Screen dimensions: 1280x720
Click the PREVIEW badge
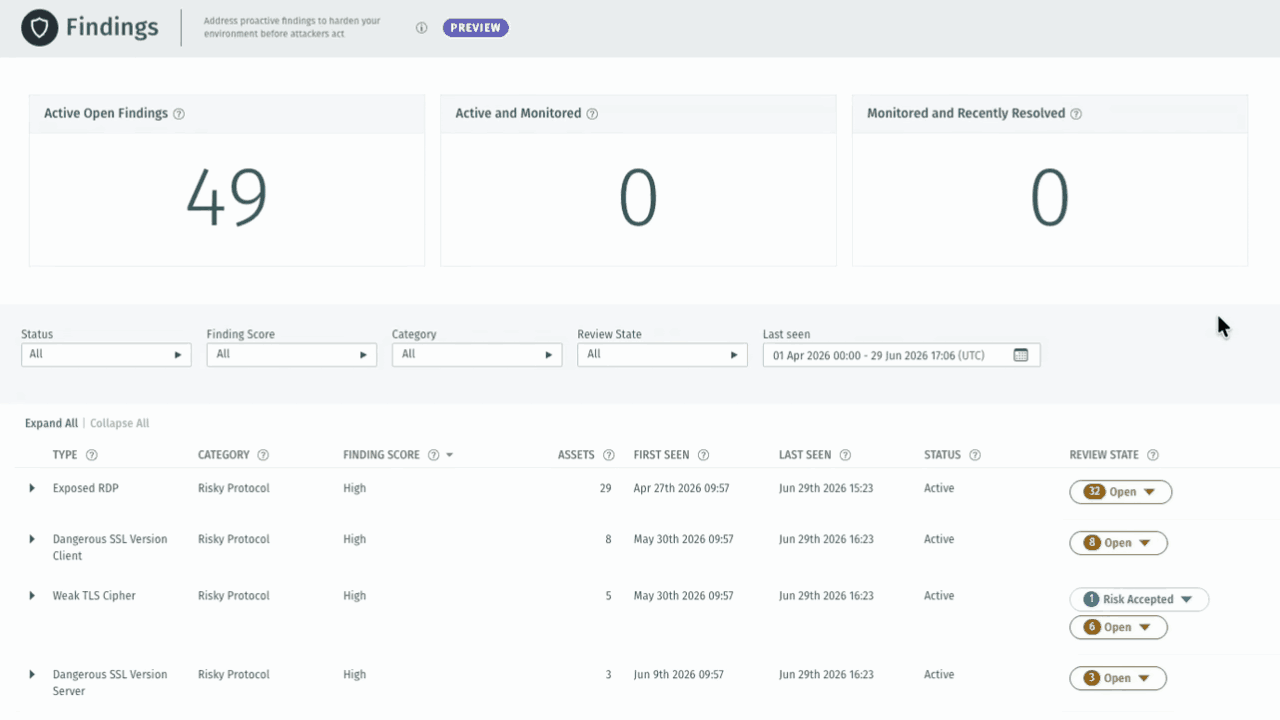(x=476, y=28)
